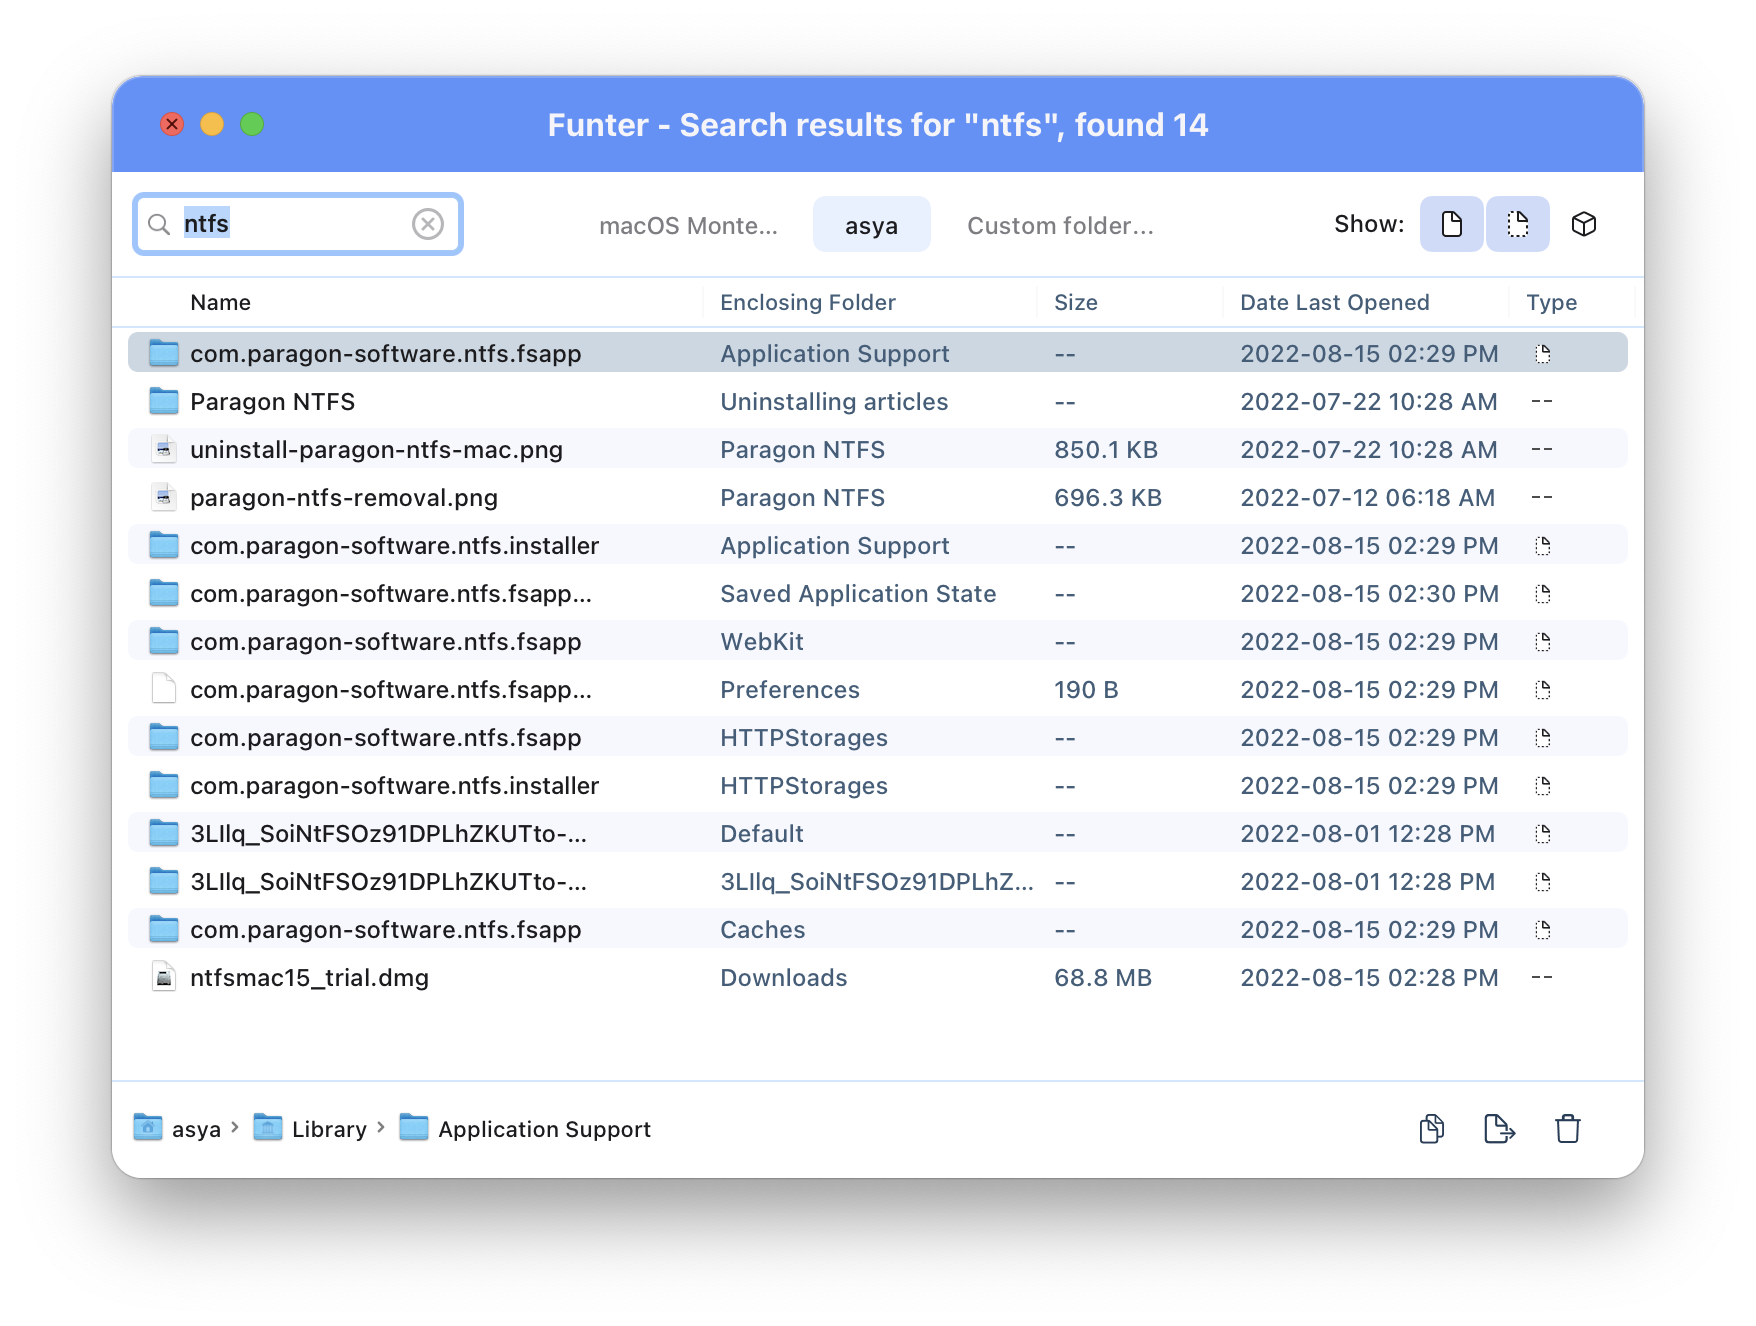Select paragon-ntfs-removal.png file name

[x=344, y=498]
